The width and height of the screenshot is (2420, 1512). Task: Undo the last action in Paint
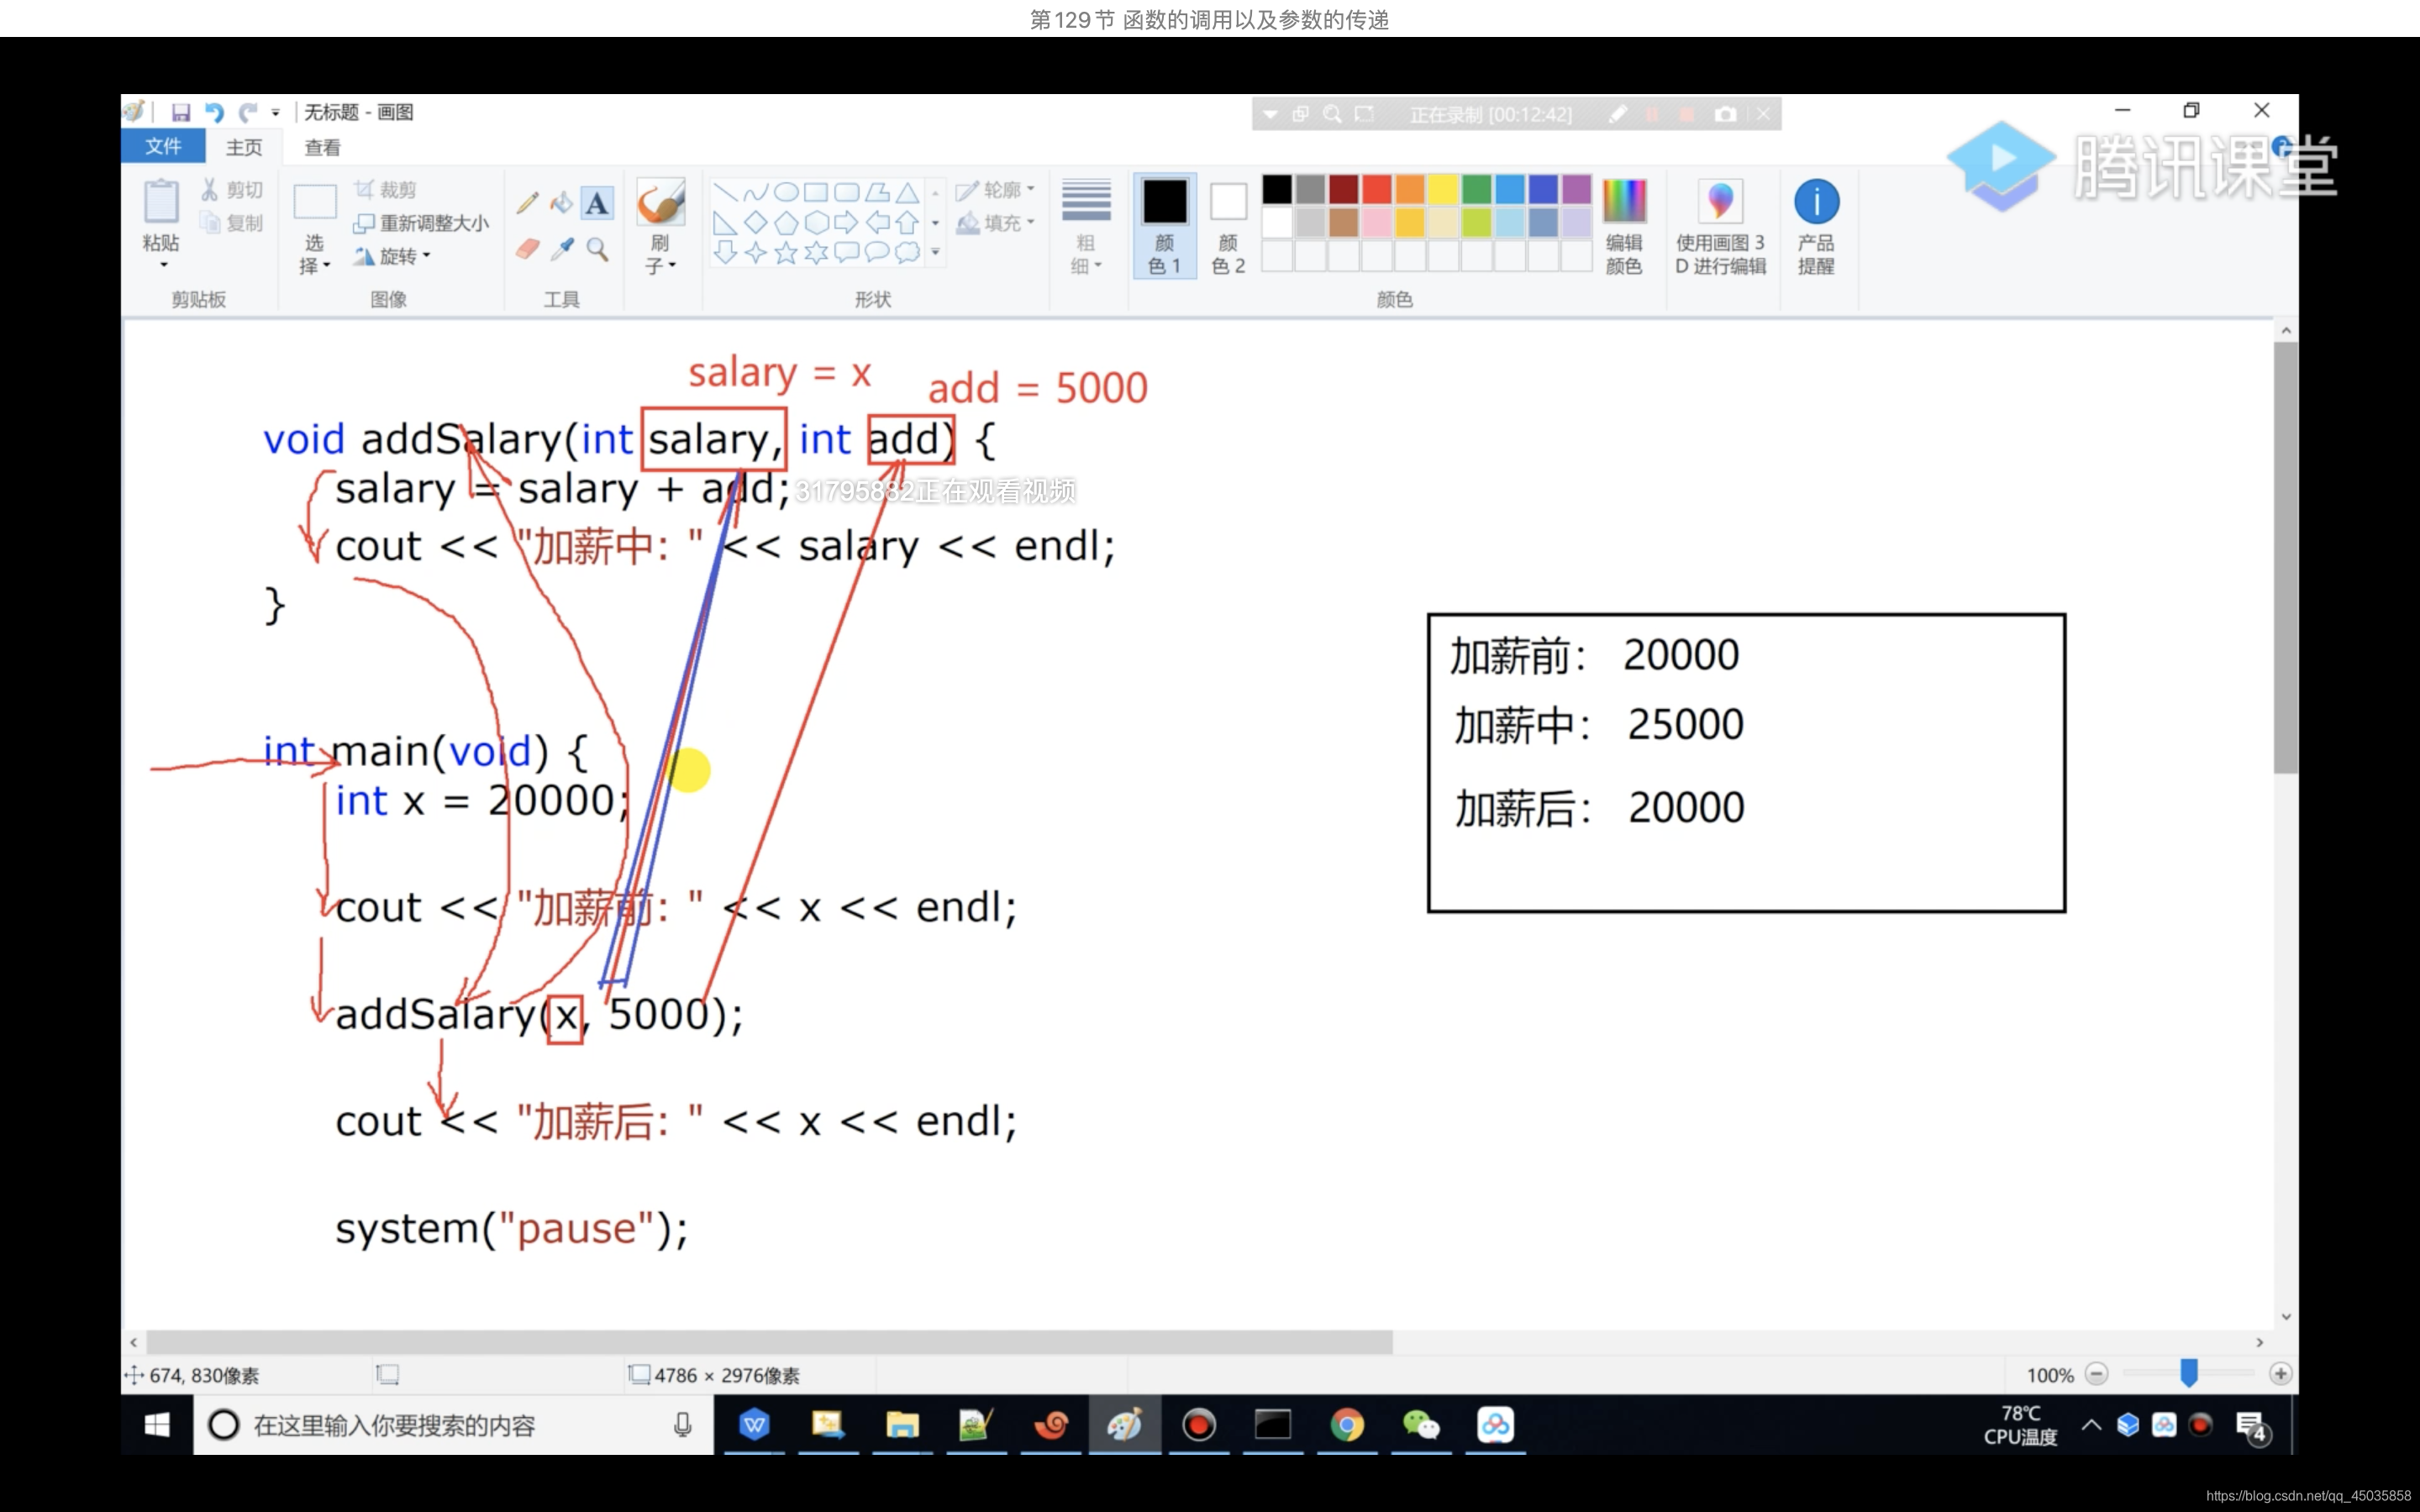[x=214, y=112]
